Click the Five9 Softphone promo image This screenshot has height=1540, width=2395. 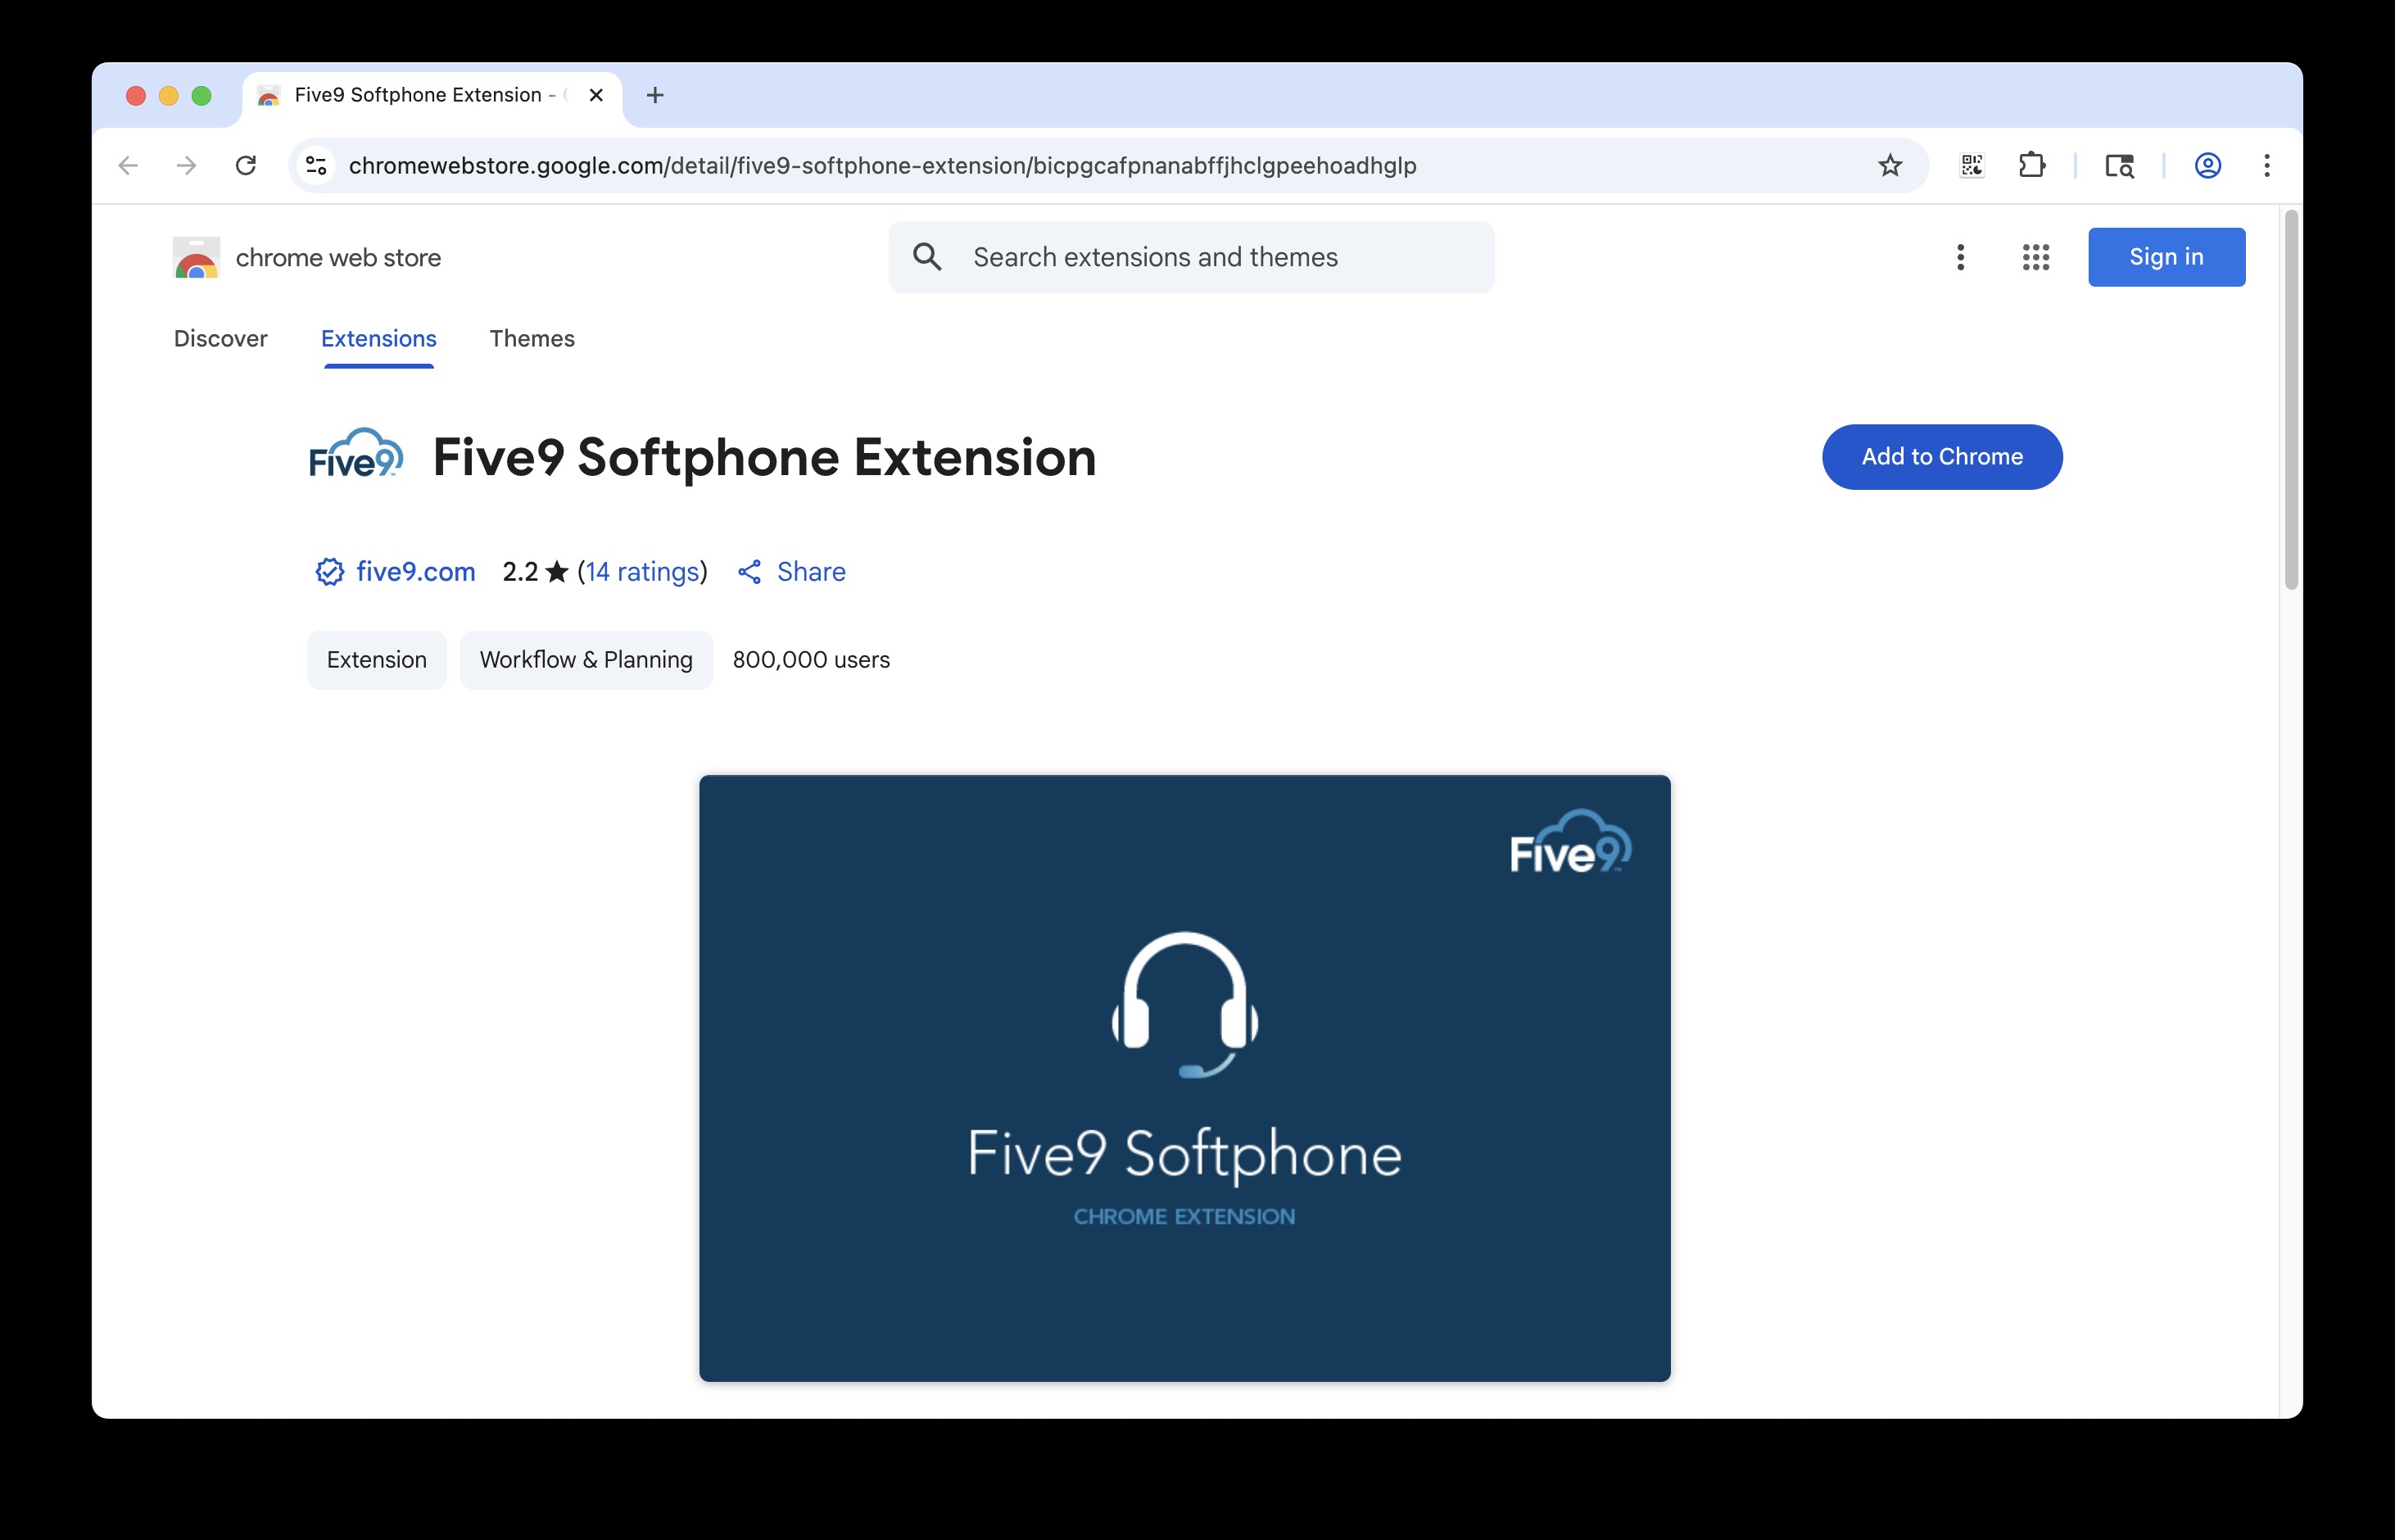1184,1078
